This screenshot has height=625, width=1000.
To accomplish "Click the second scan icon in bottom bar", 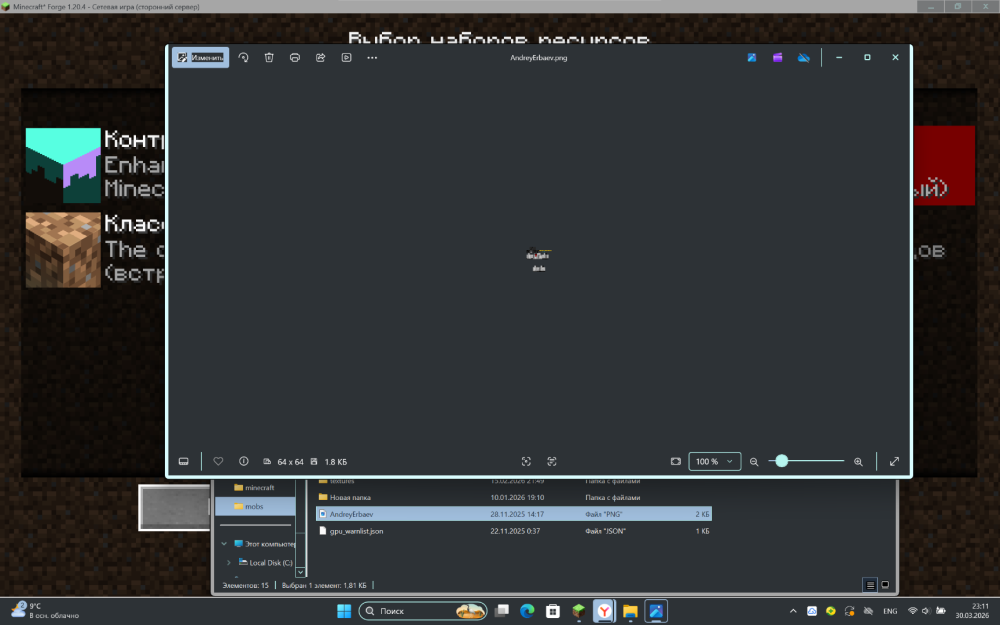I will point(552,462).
